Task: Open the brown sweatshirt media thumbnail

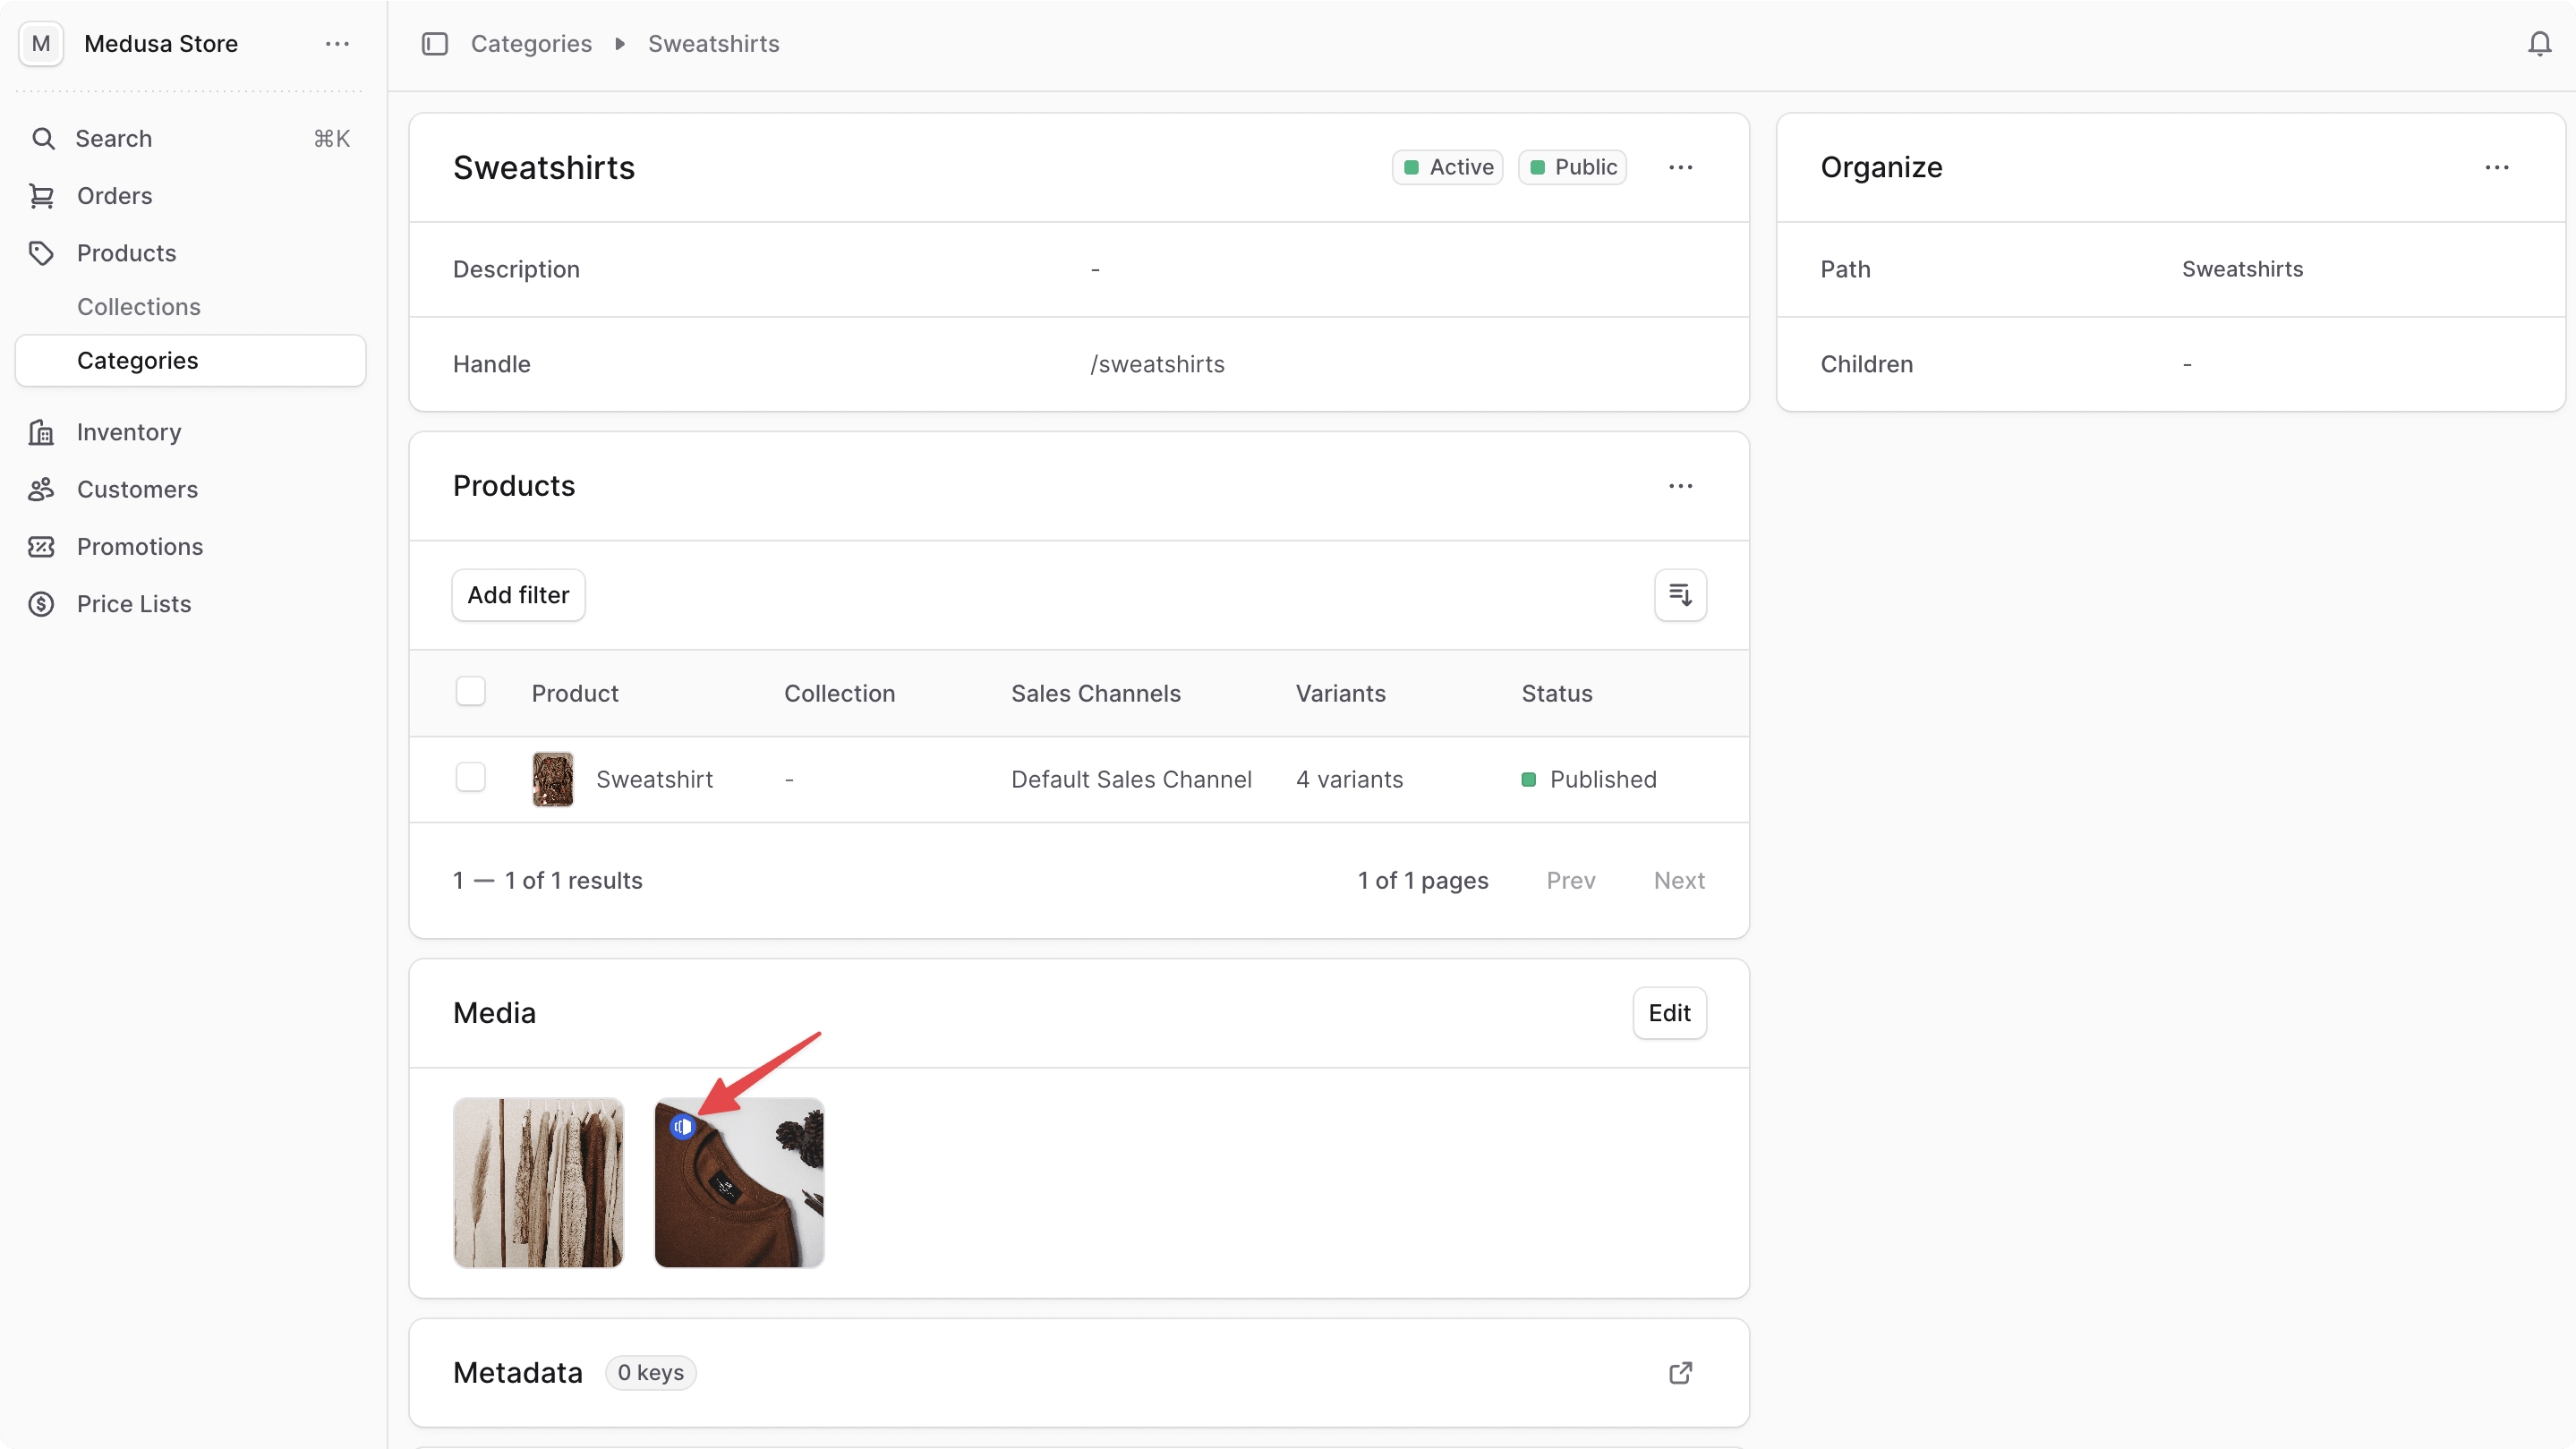Action: (x=739, y=1183)
